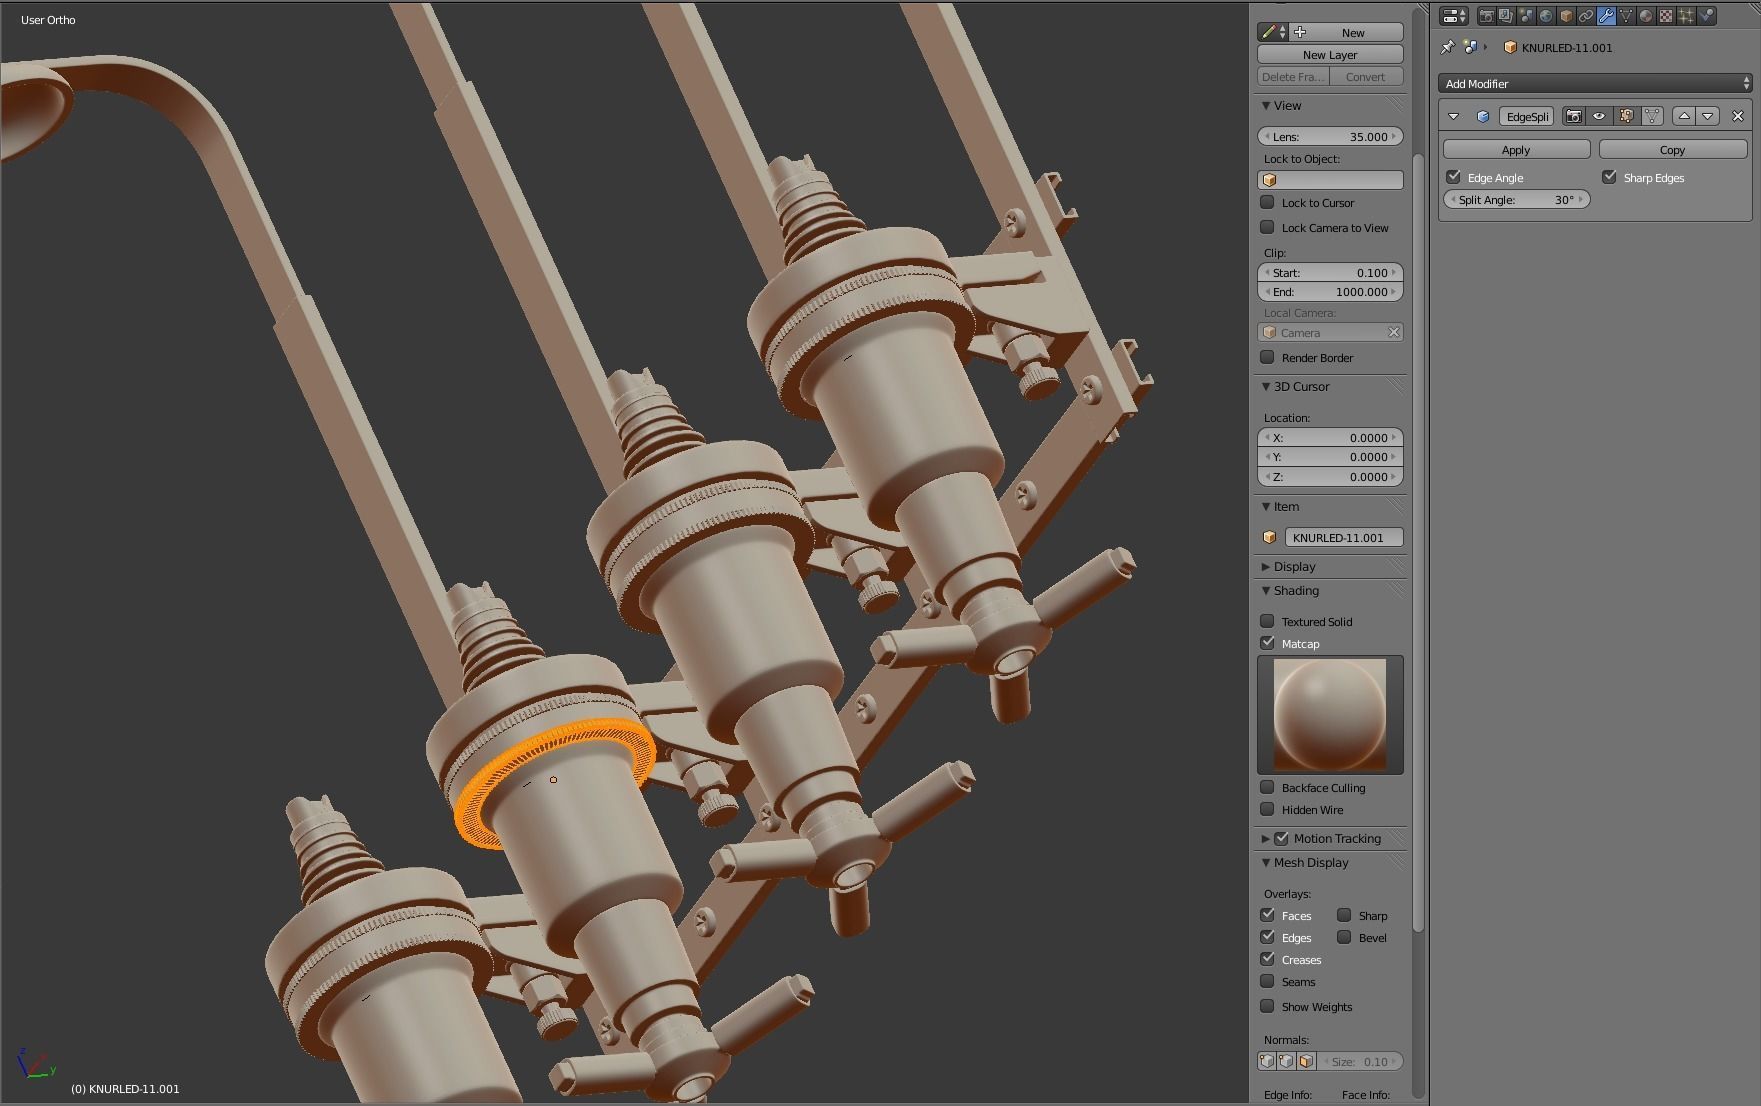Toggle EdgeSplit use during render camera icon
Image resolution: width=1761 pixels, height=1106 pixels.
(x=1574, y=116)
